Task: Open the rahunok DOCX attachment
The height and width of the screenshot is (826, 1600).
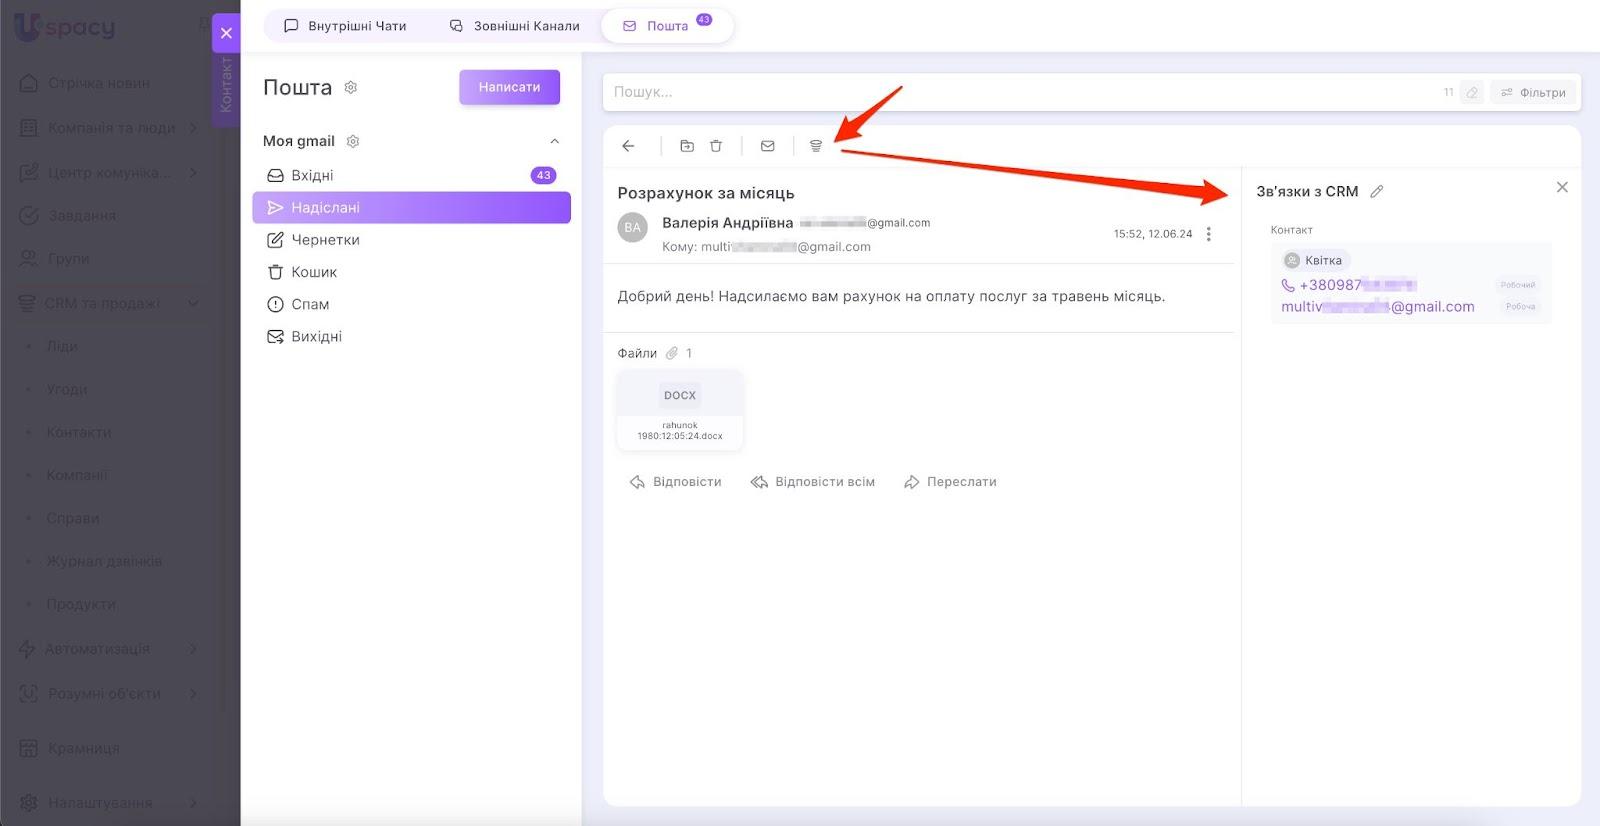Action: coord(680,410)
